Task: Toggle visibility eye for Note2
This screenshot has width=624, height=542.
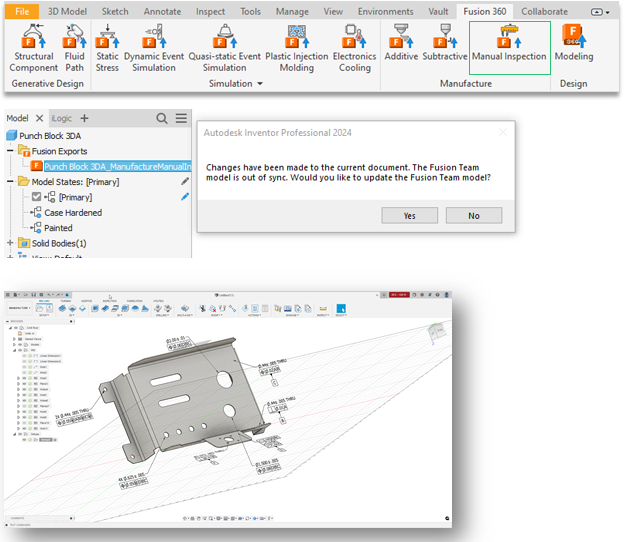Action: [24, 372]
